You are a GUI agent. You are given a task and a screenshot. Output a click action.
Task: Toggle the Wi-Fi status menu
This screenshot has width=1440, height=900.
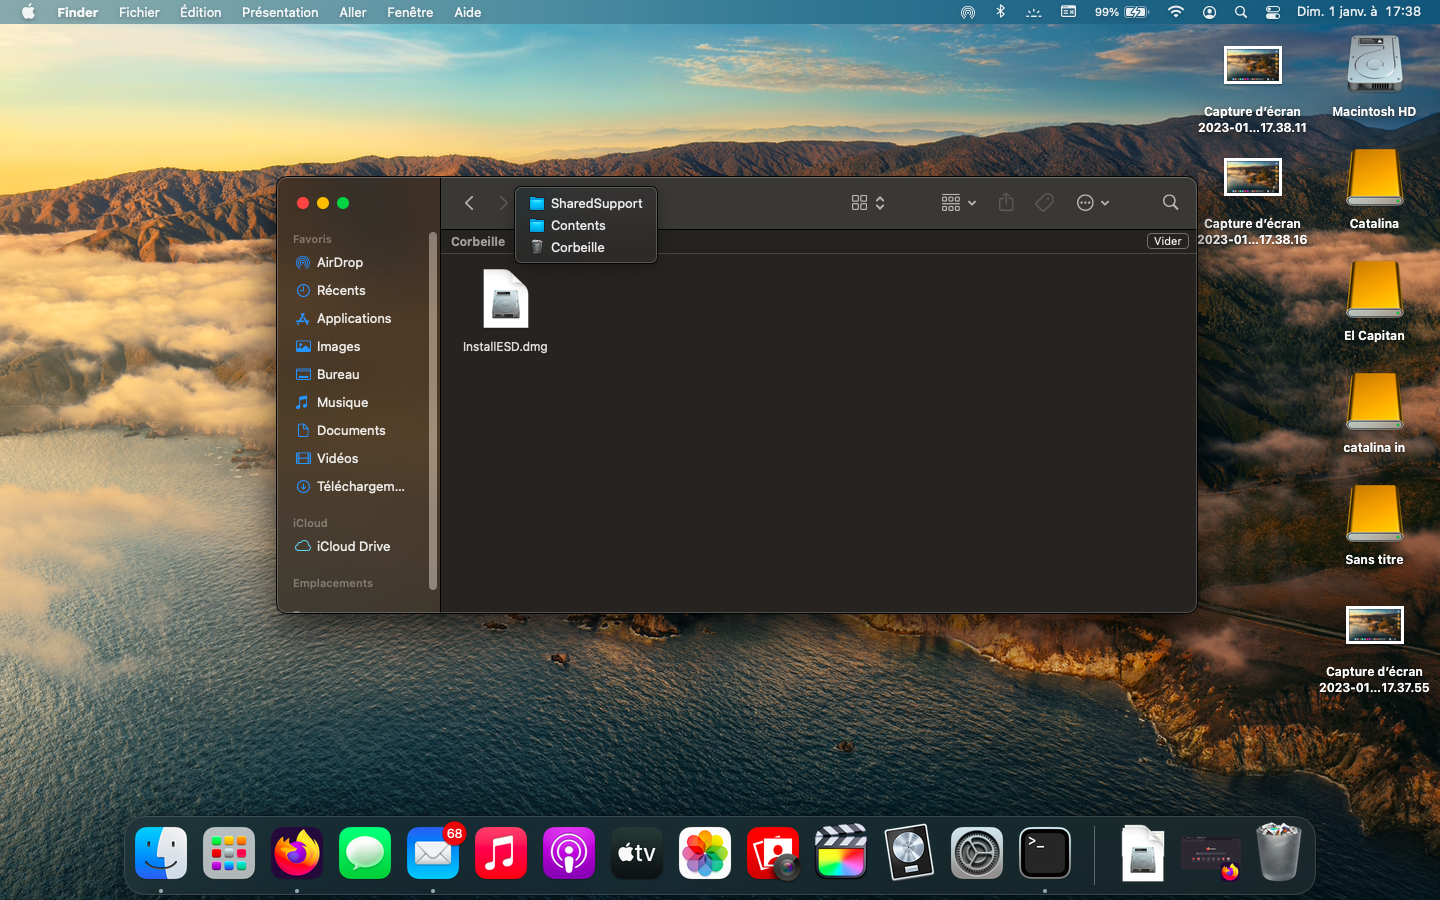pyautogui.click(x=1176, y=12)
